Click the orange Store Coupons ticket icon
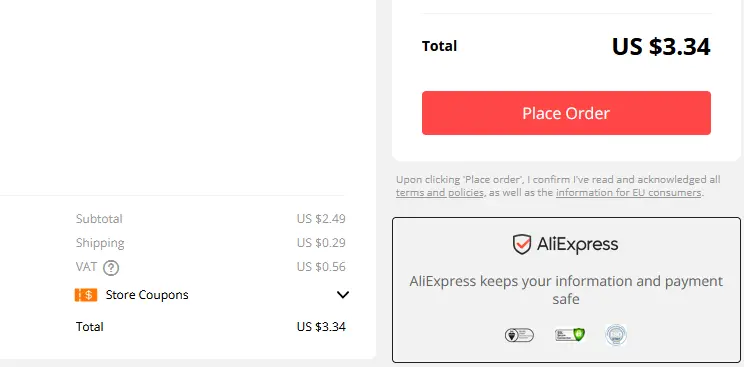This screenshot has width=744, height=367. (86, 295)
